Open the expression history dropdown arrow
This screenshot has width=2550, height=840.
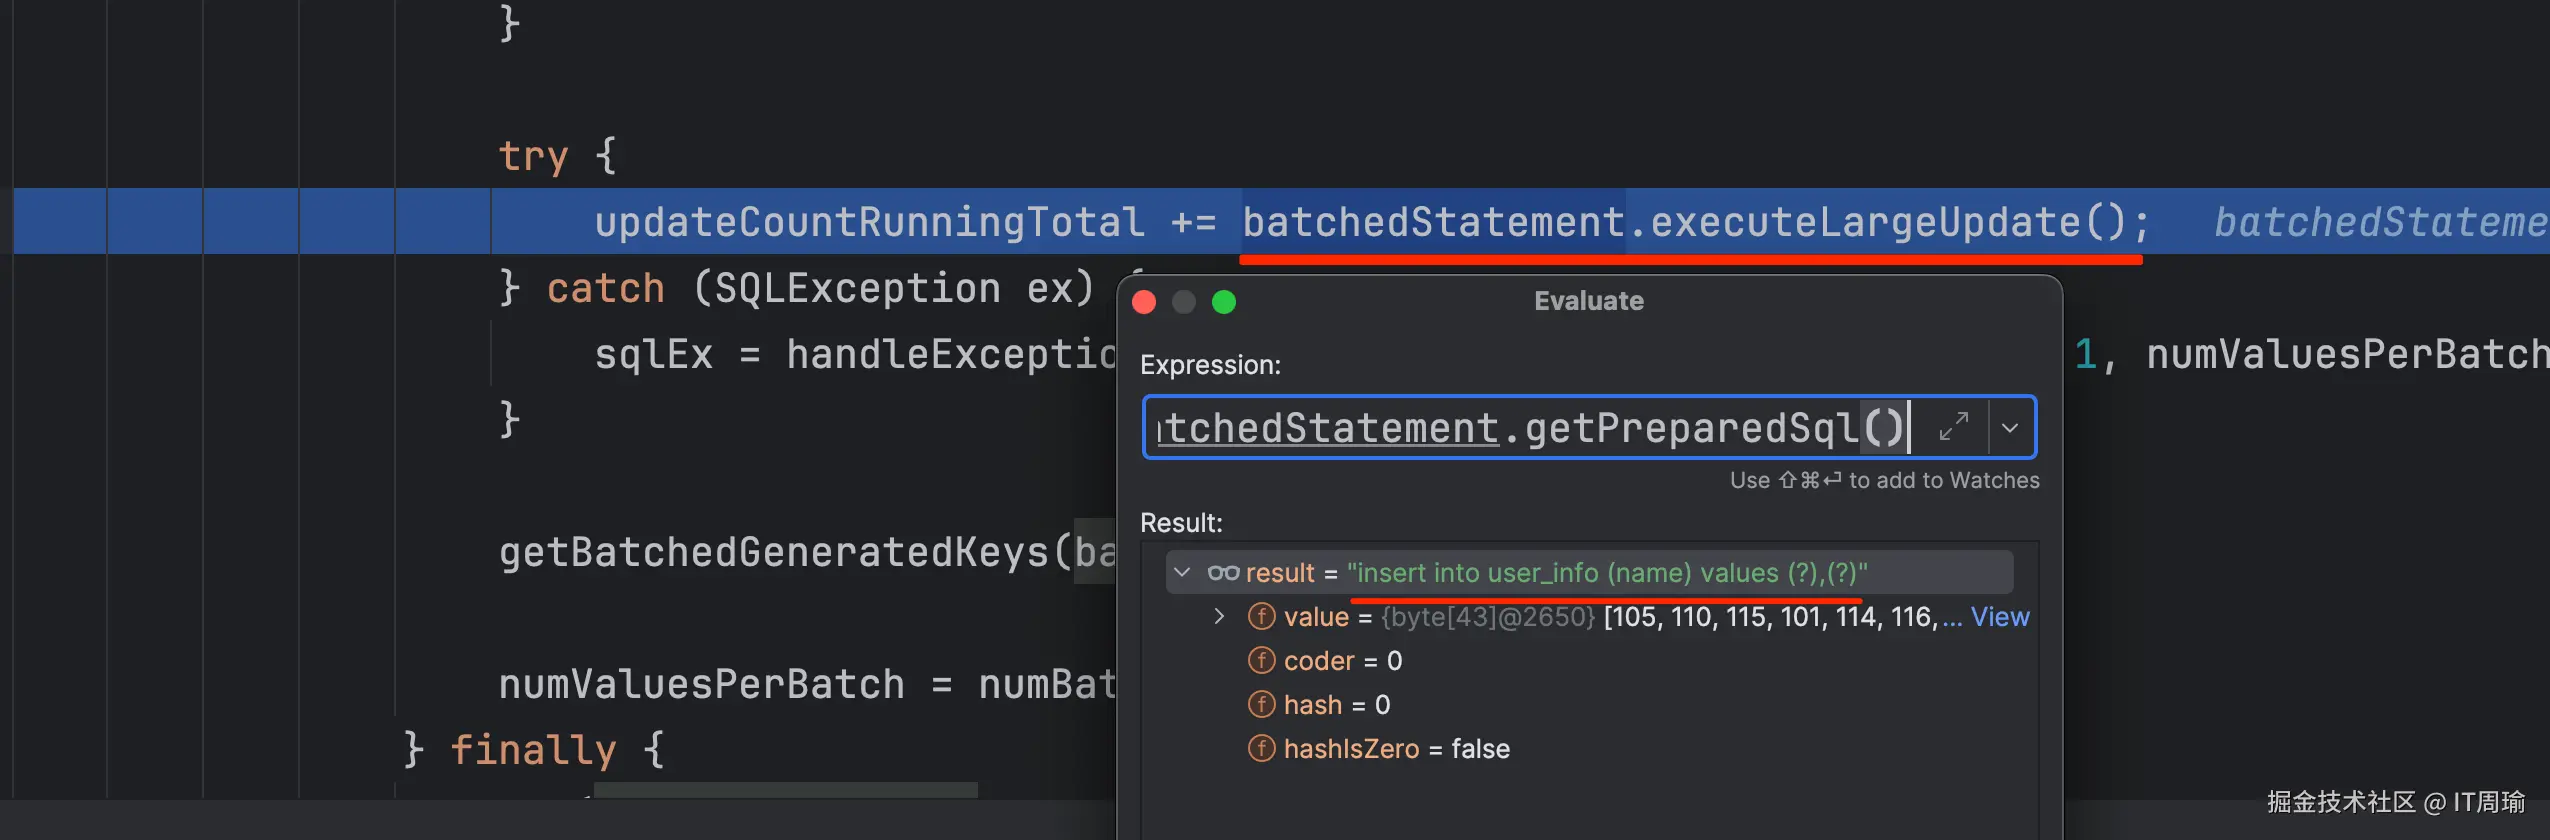coord(2010,428)
